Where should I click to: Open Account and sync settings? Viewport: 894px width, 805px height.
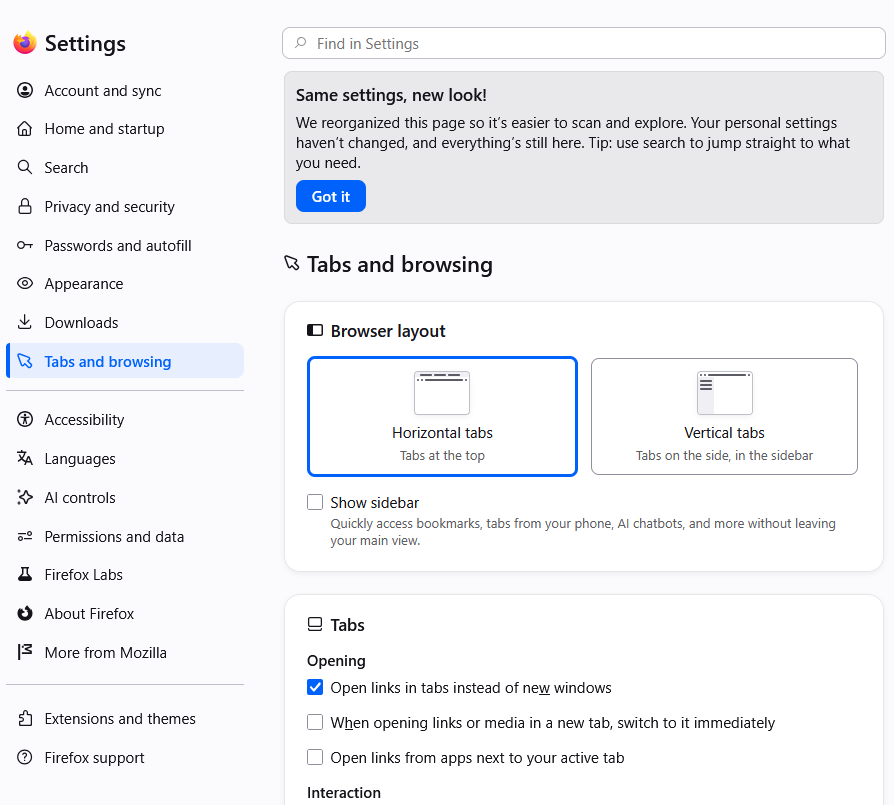(125, 90)
